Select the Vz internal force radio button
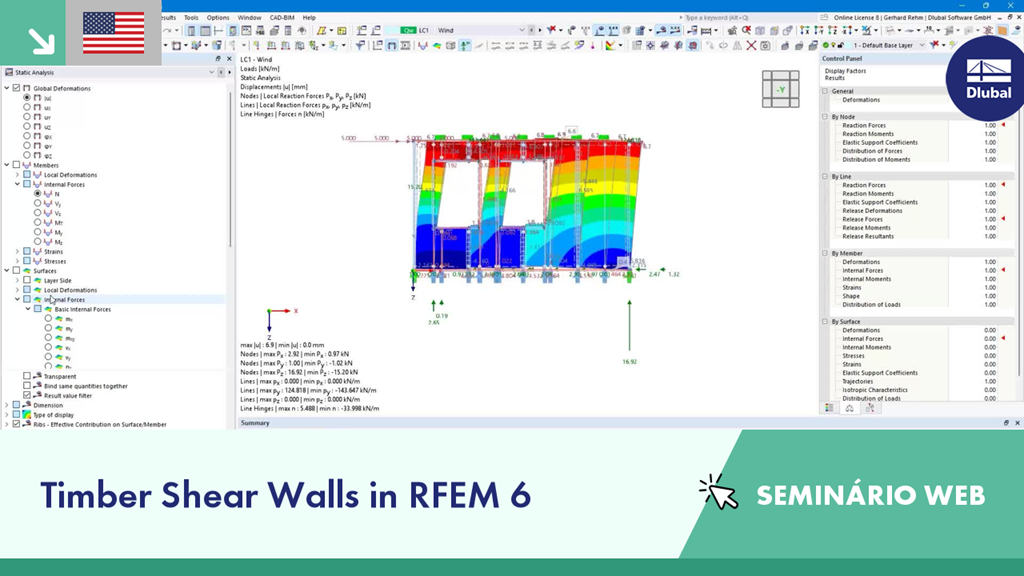Screen dimensions: 1024x576 [37, 213]
